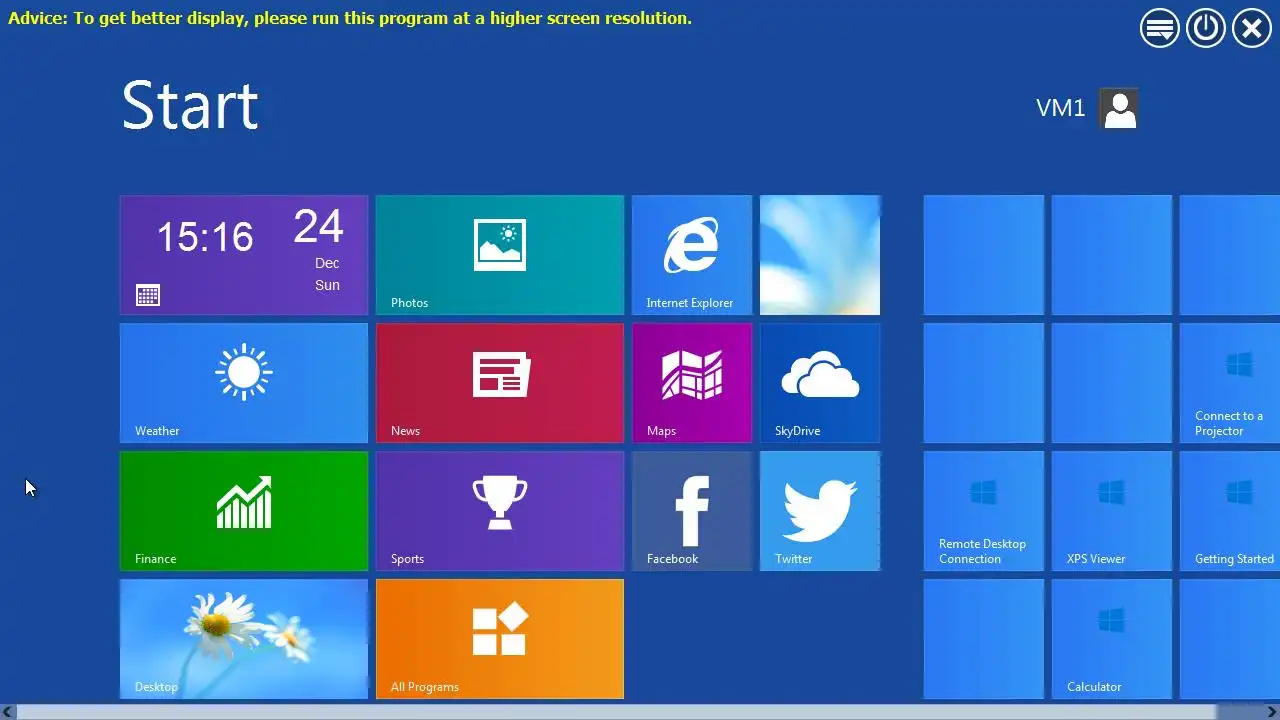Open the Maps tile

coord(692,383)
